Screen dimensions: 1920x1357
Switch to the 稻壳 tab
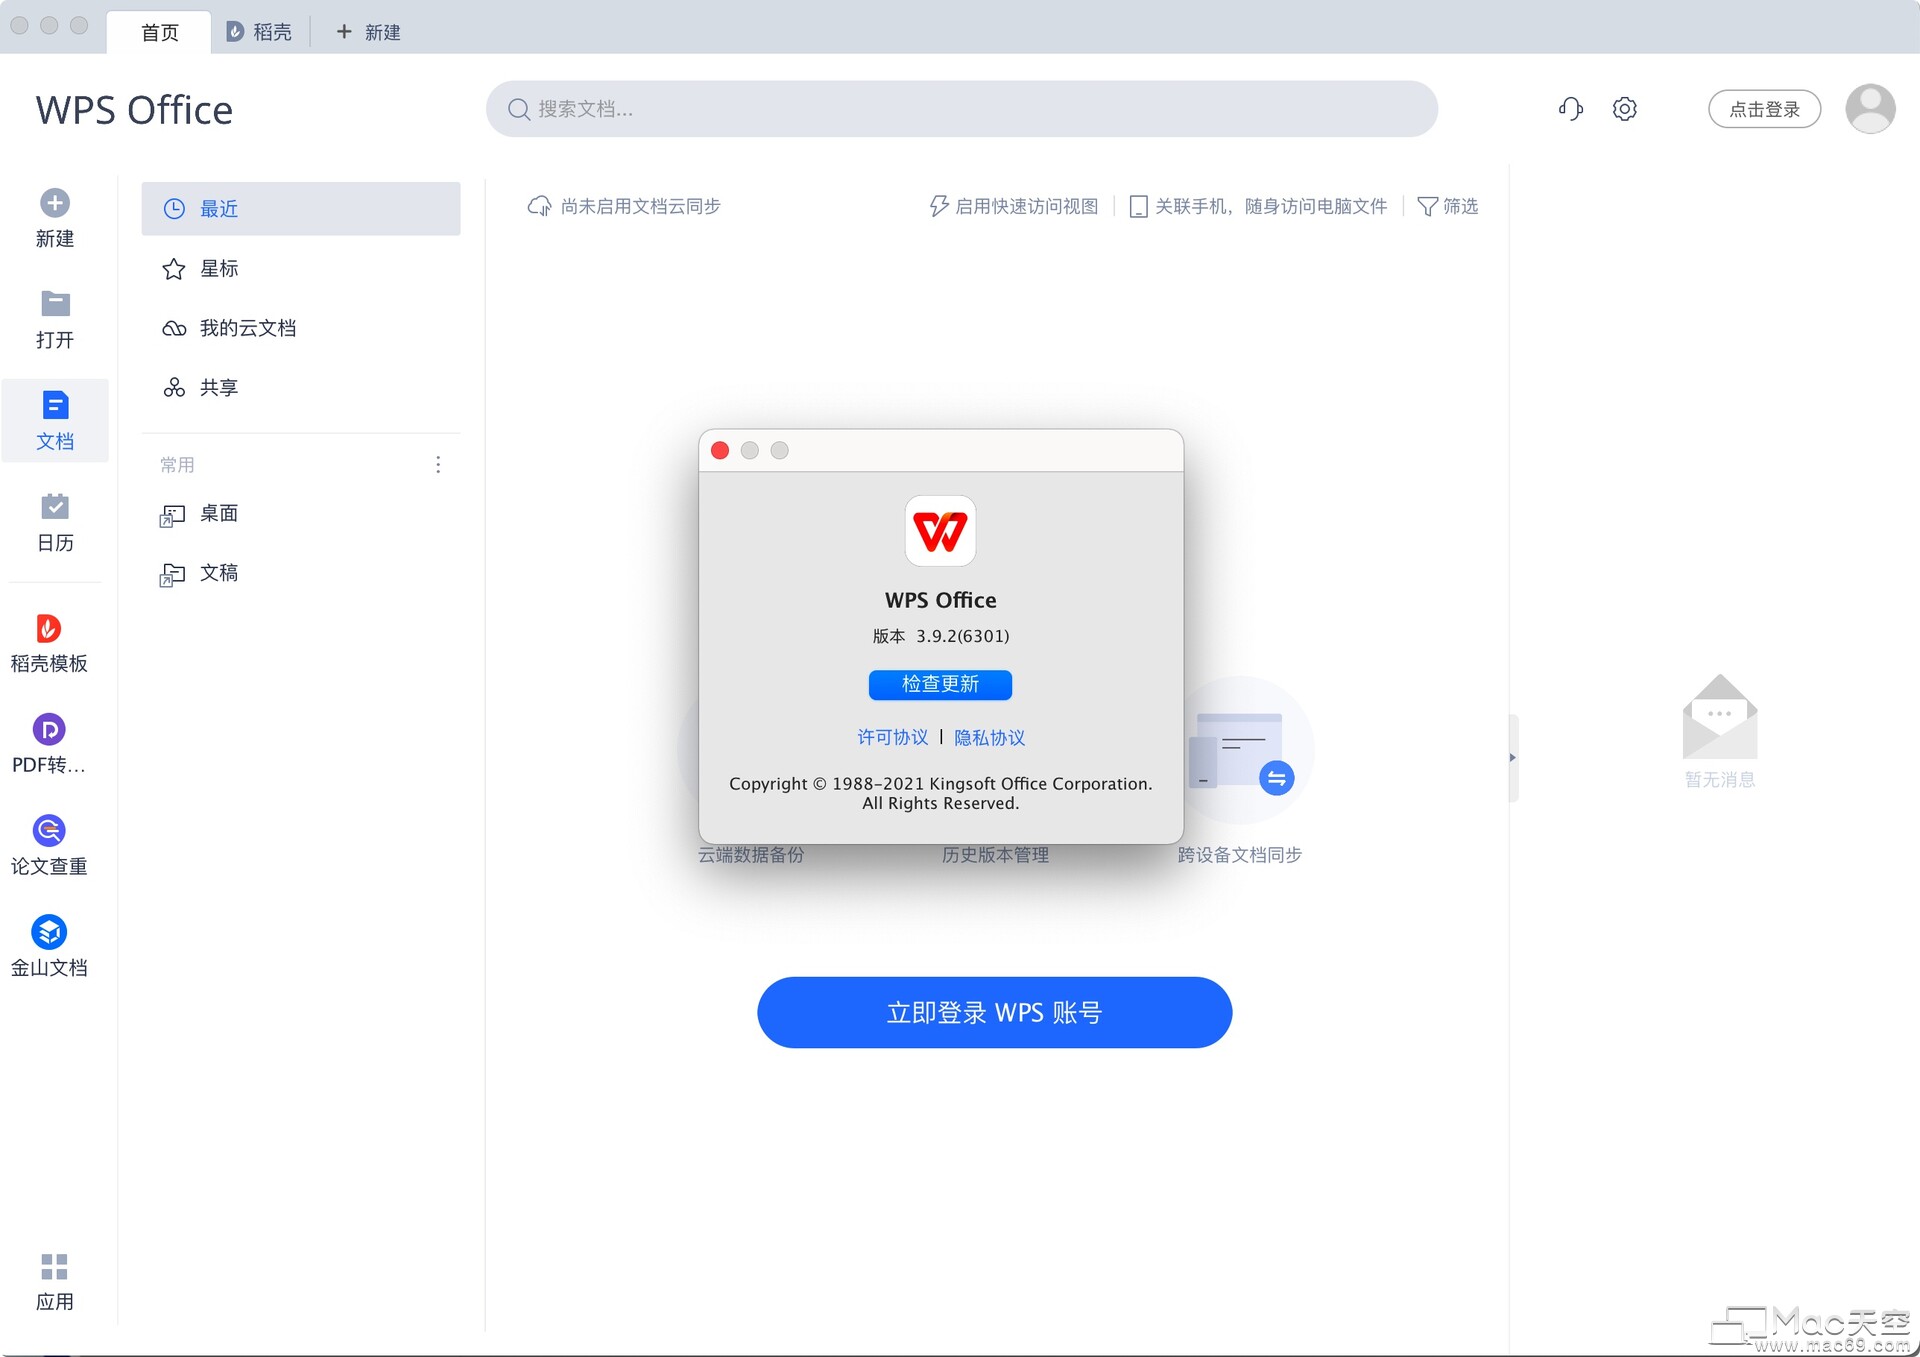coord(258,31)
